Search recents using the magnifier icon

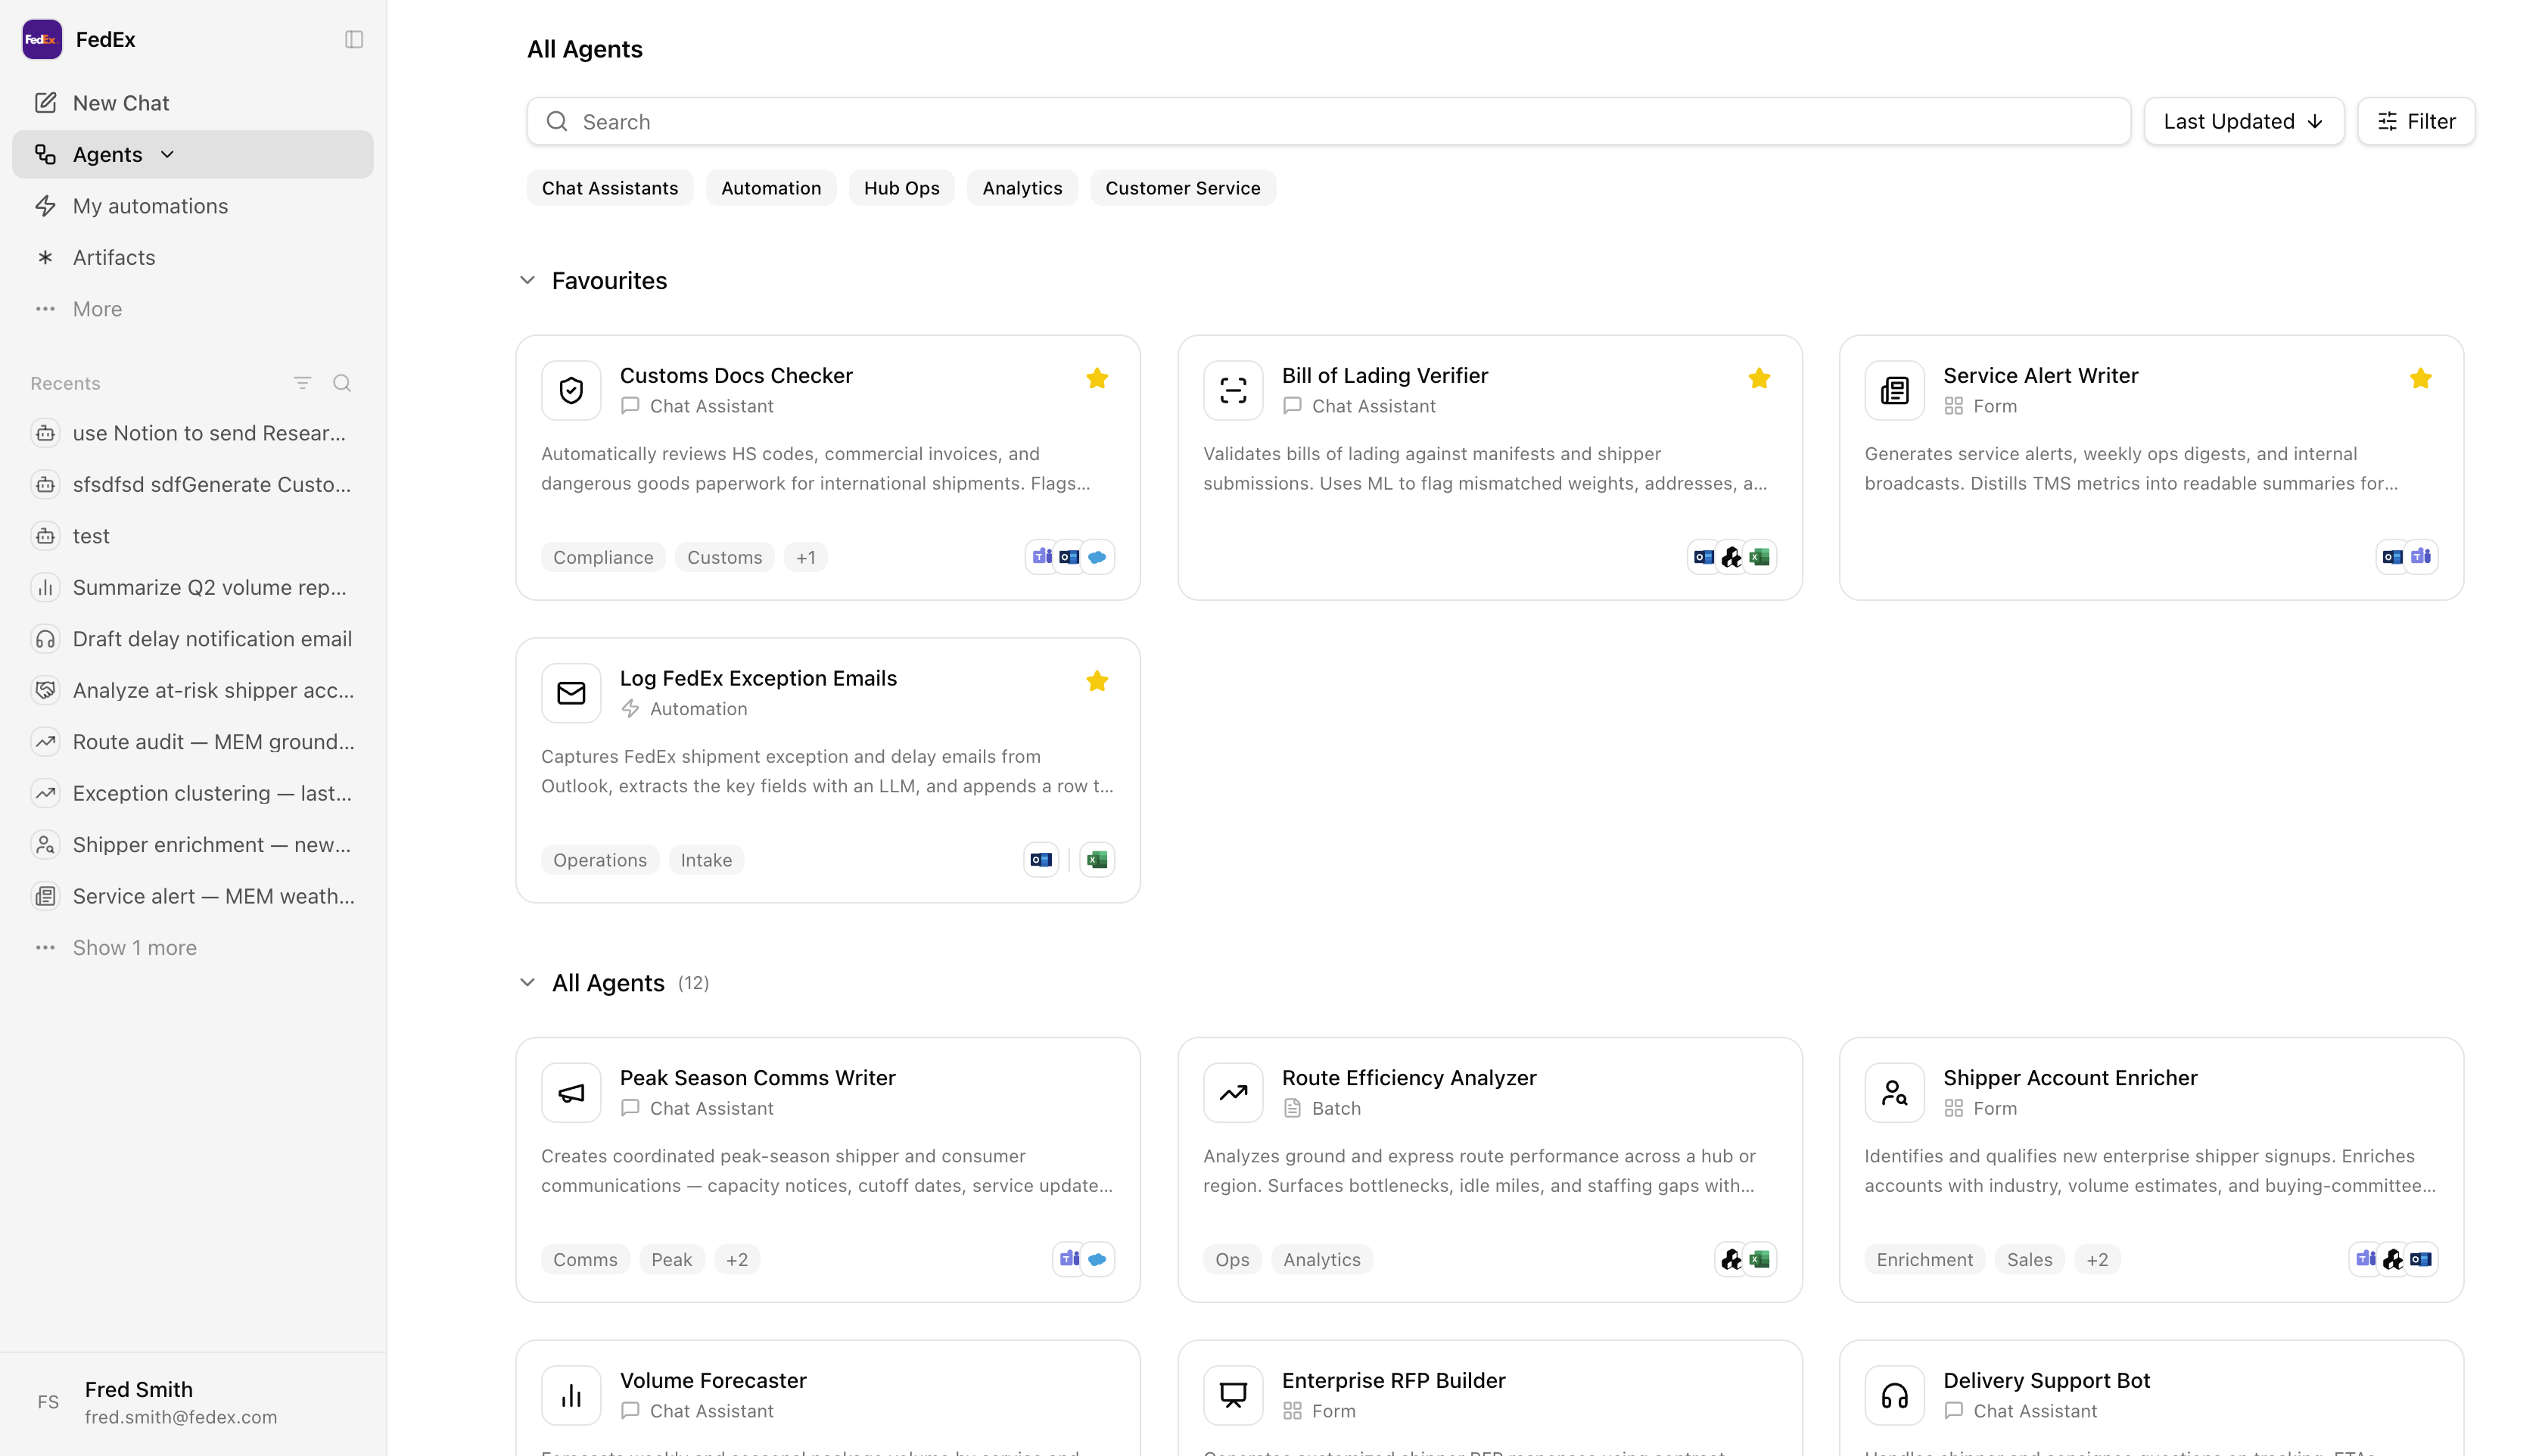click(342, 383)
